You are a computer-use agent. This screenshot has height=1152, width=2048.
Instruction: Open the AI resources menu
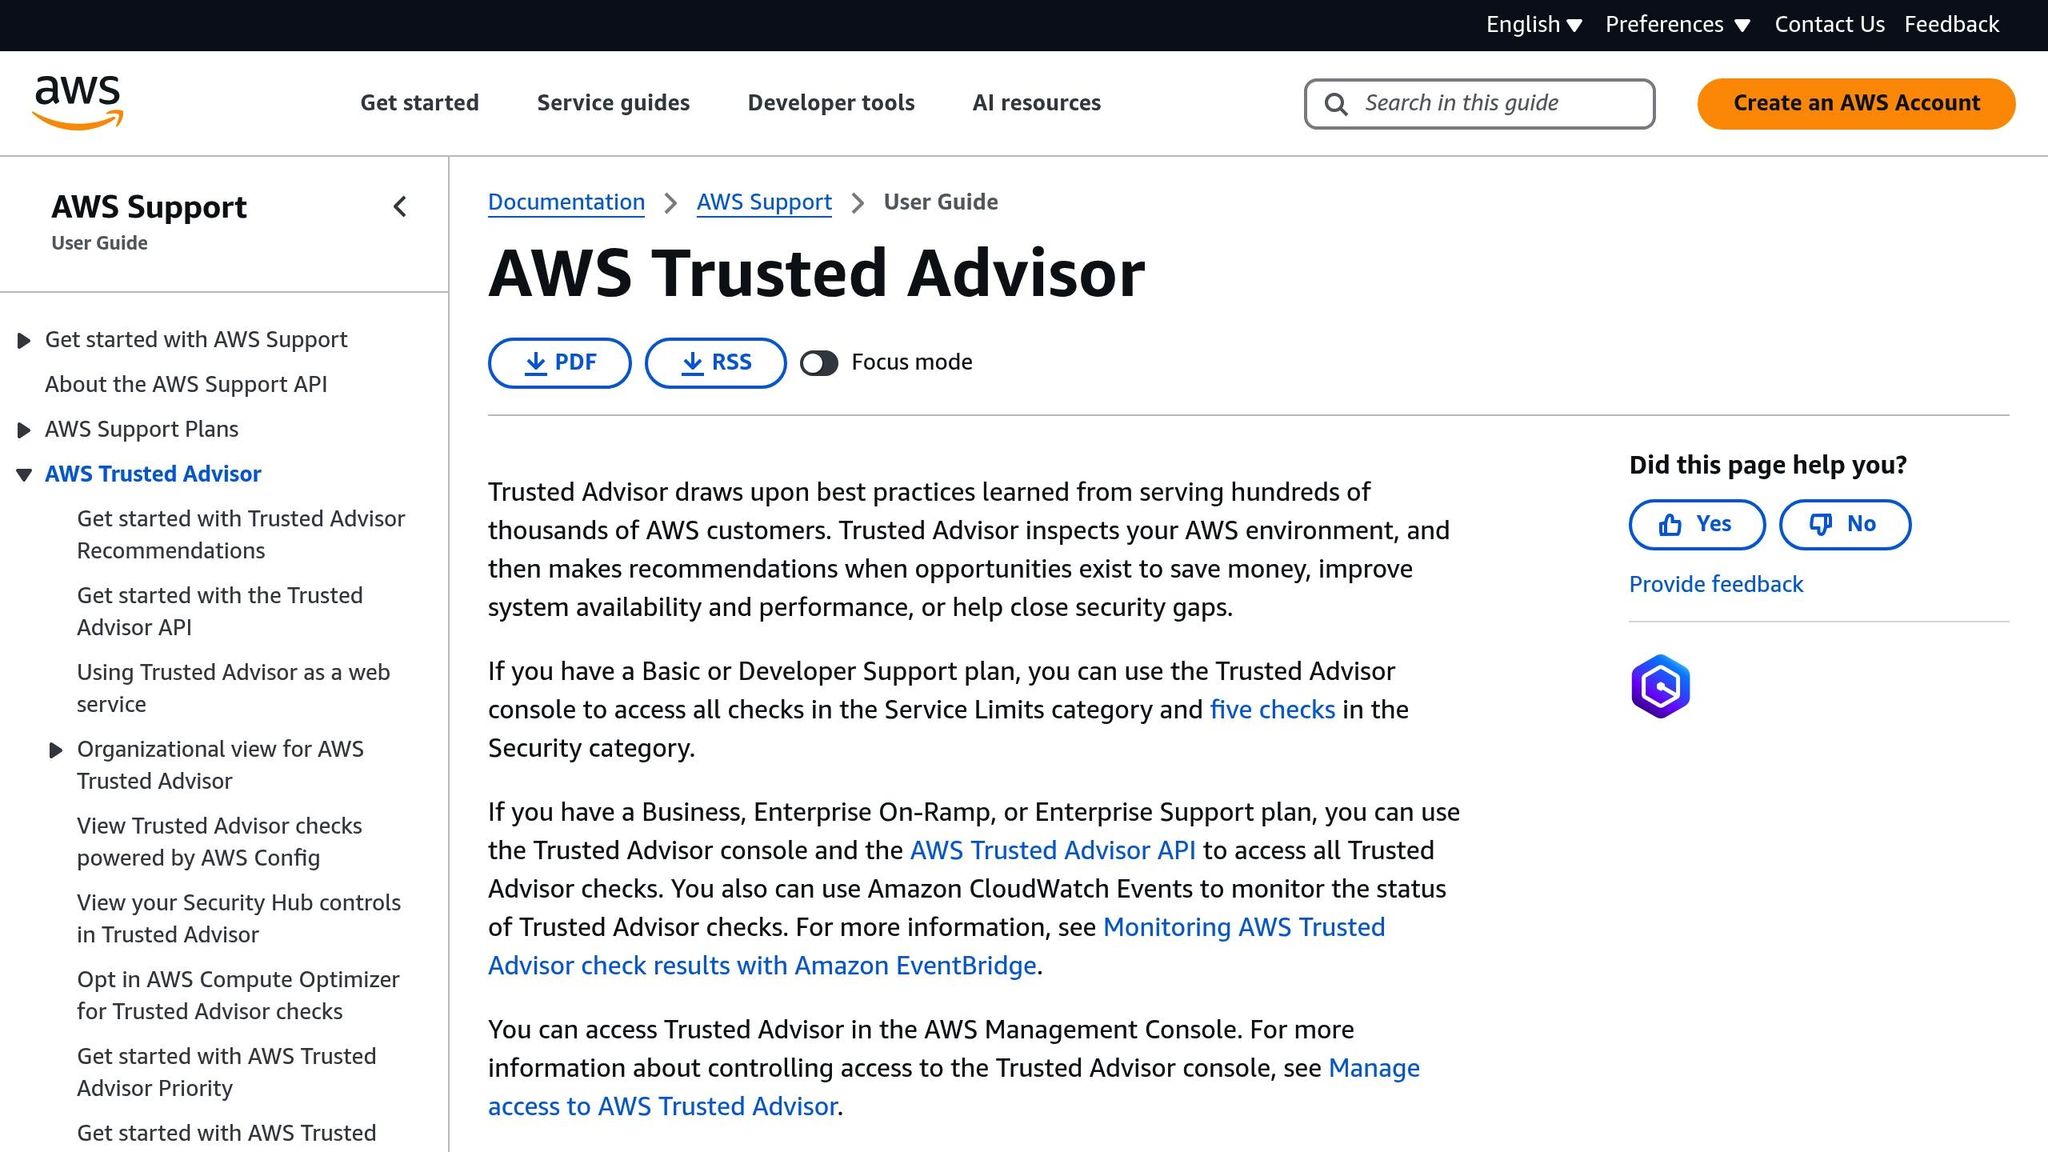(1037, 103)
